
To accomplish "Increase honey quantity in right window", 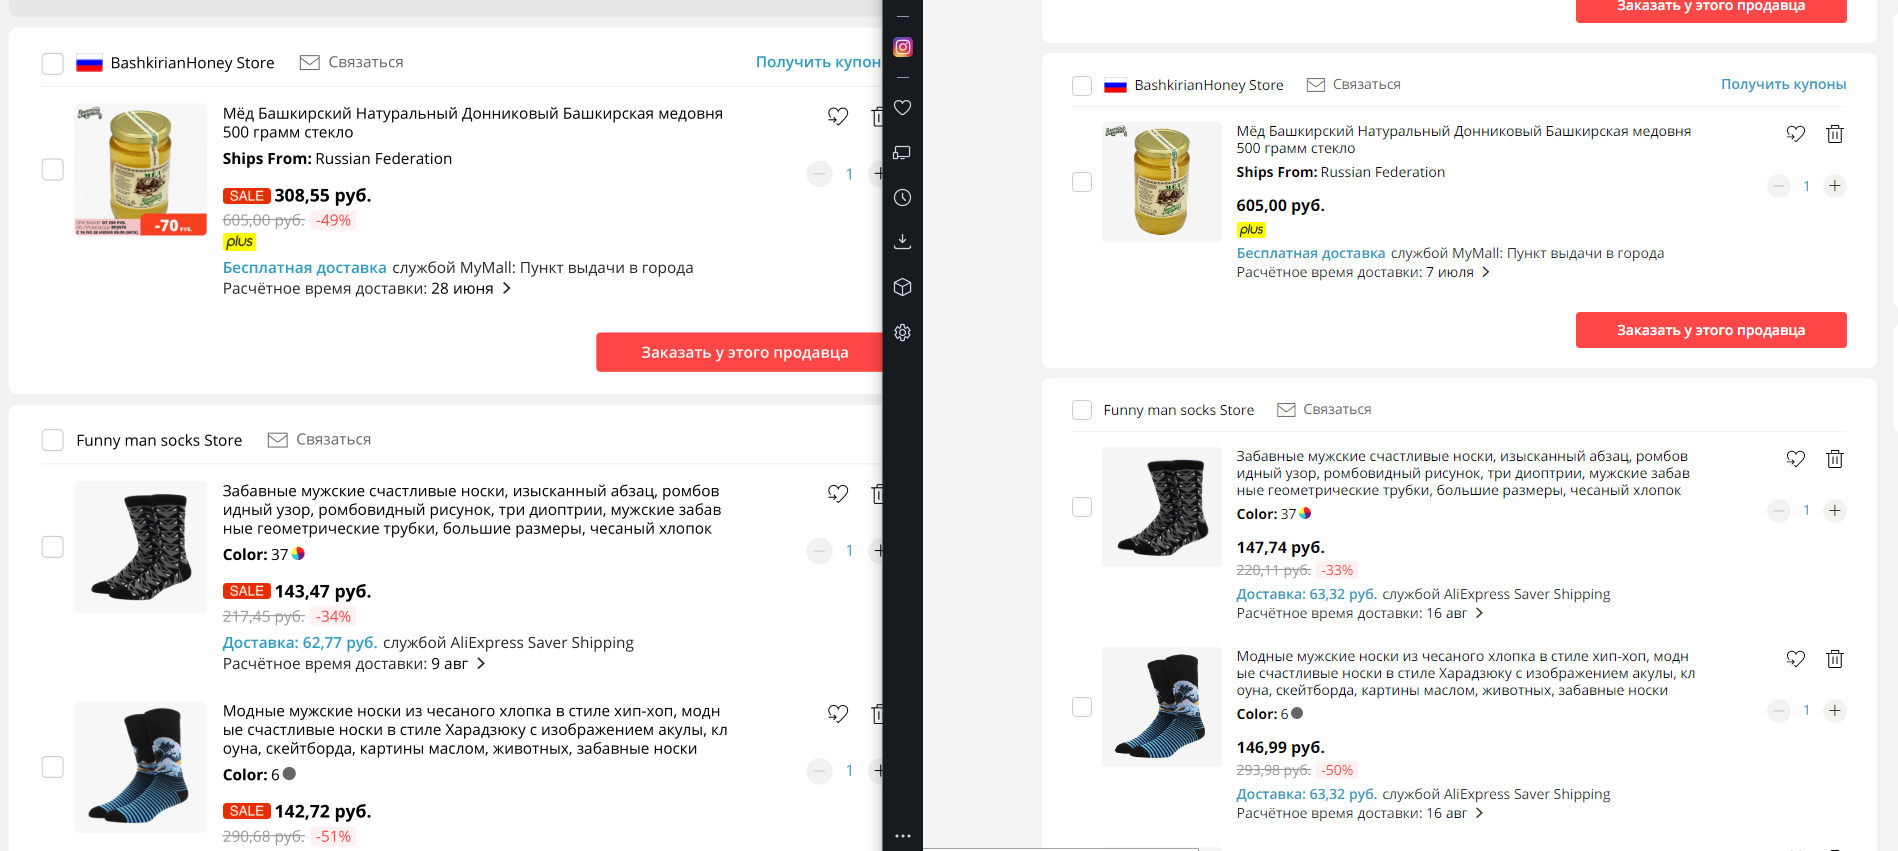I will (x=1835, y=186).
